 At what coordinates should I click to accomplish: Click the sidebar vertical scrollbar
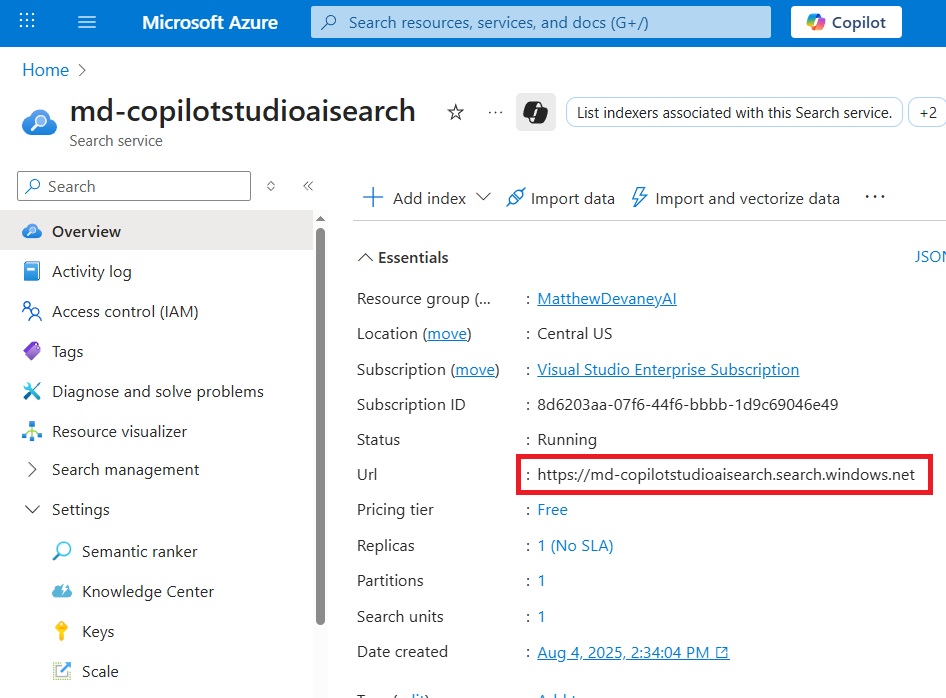point(320,426)
